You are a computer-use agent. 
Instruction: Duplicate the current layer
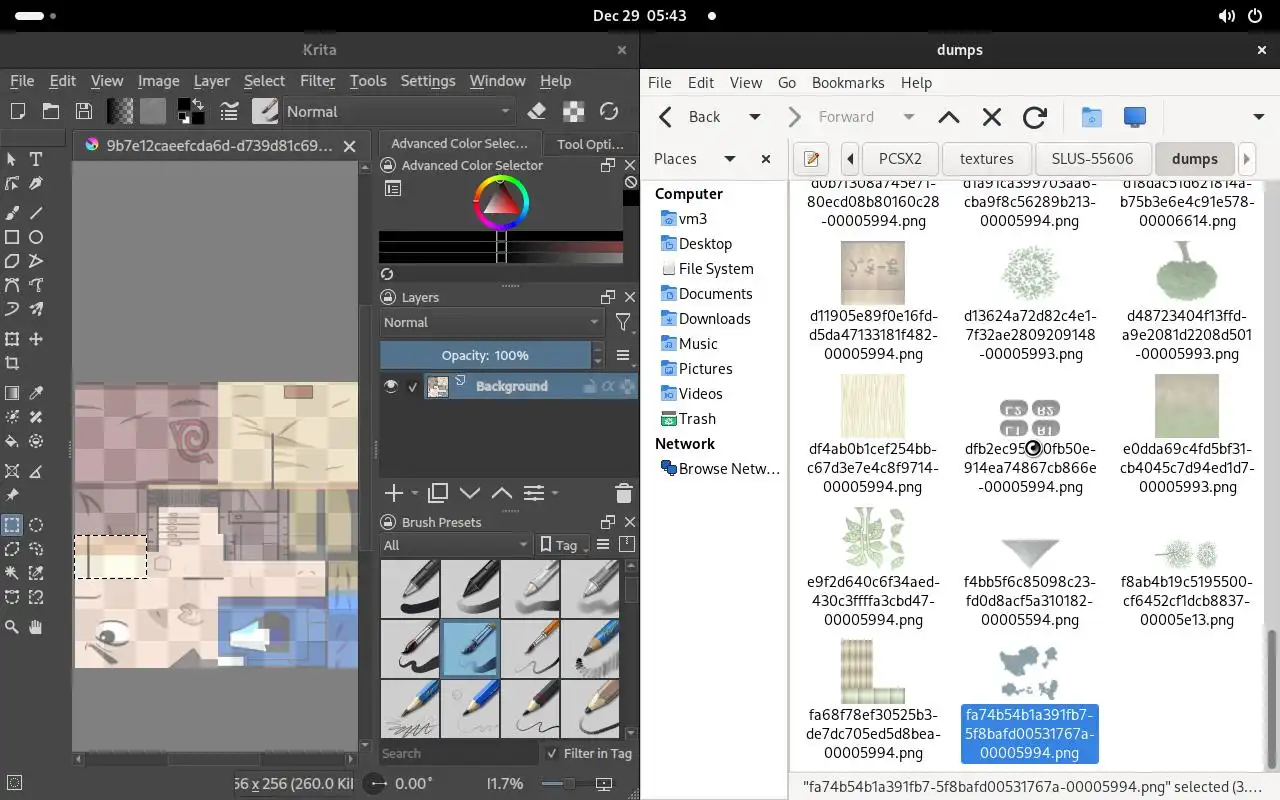[x=437, y=493]
